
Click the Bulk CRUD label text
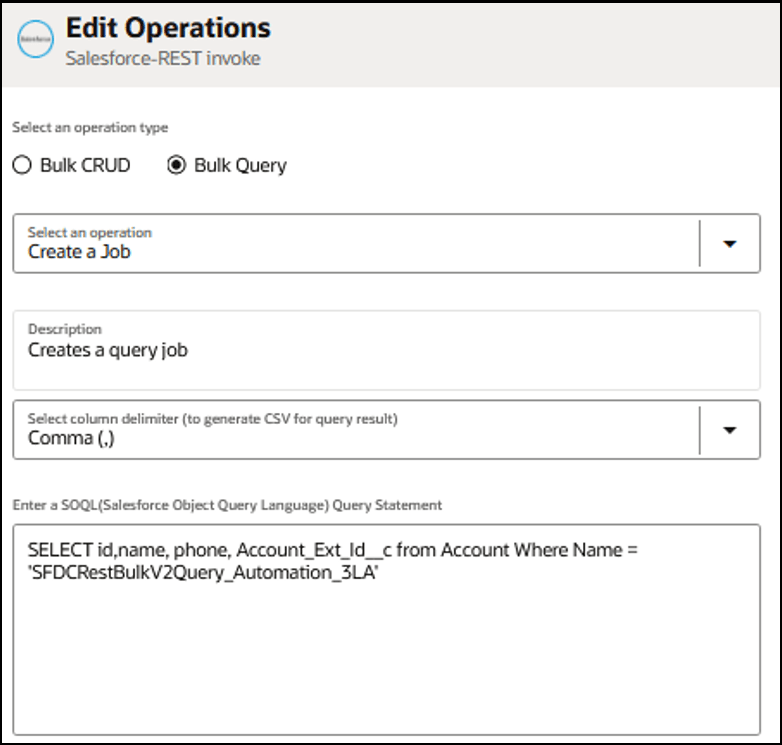pos(85,165)
